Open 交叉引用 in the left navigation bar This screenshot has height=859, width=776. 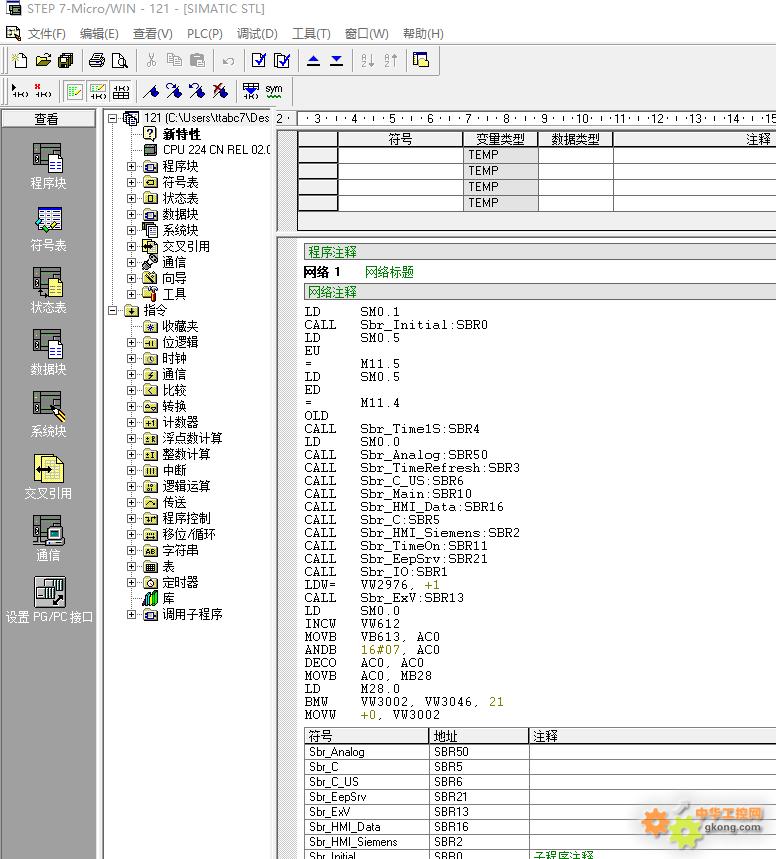click(x=48, y=477)
